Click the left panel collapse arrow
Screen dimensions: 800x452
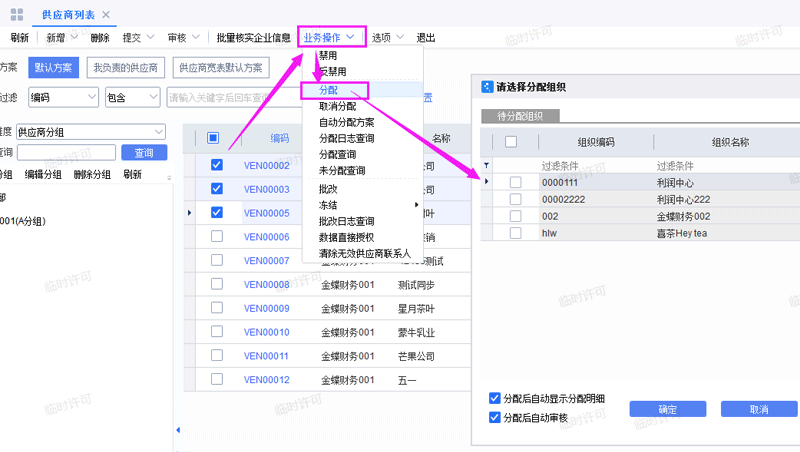click(178, 430)
